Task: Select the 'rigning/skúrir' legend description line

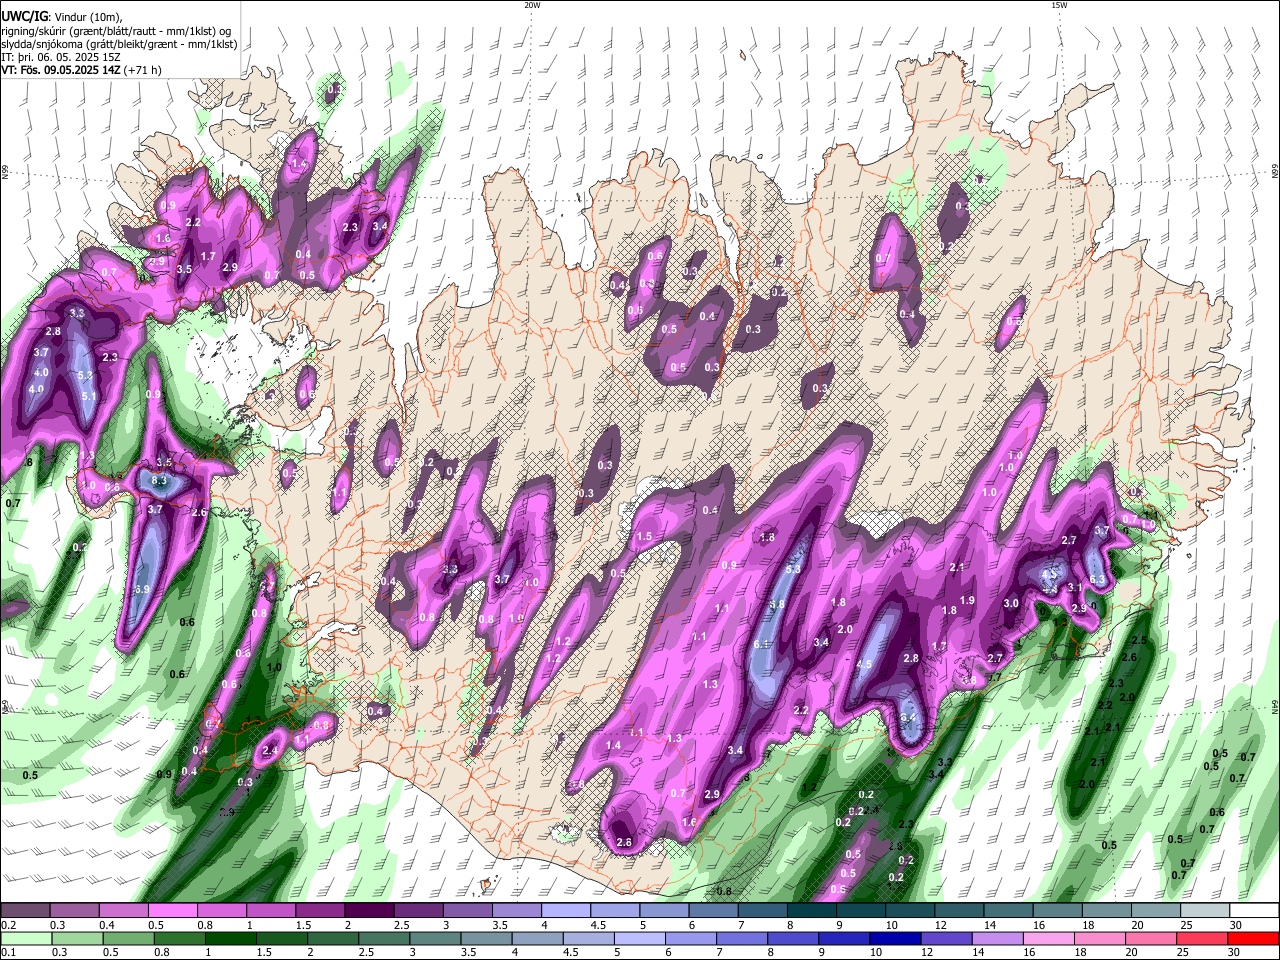Action: [117, 31]
